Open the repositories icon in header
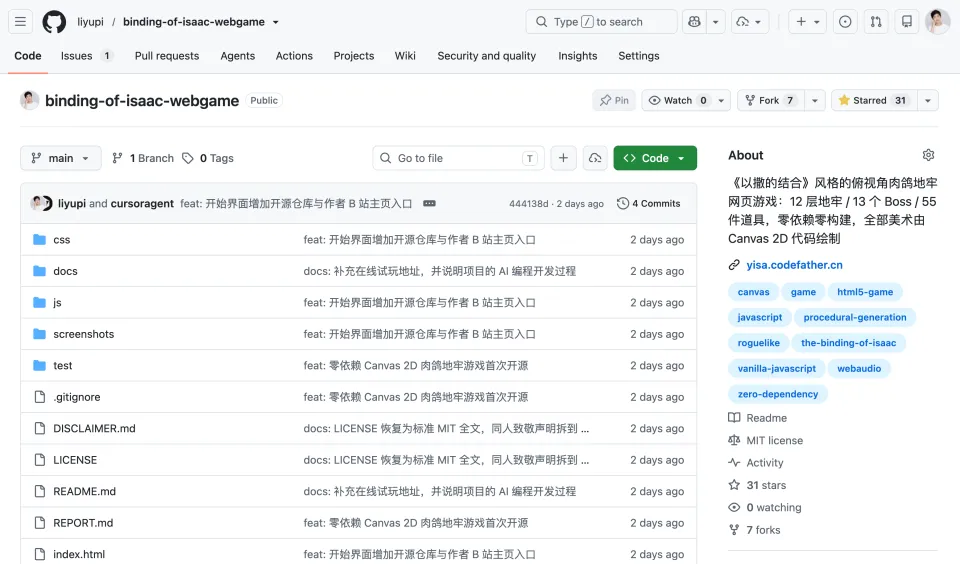 coord(907,22)
